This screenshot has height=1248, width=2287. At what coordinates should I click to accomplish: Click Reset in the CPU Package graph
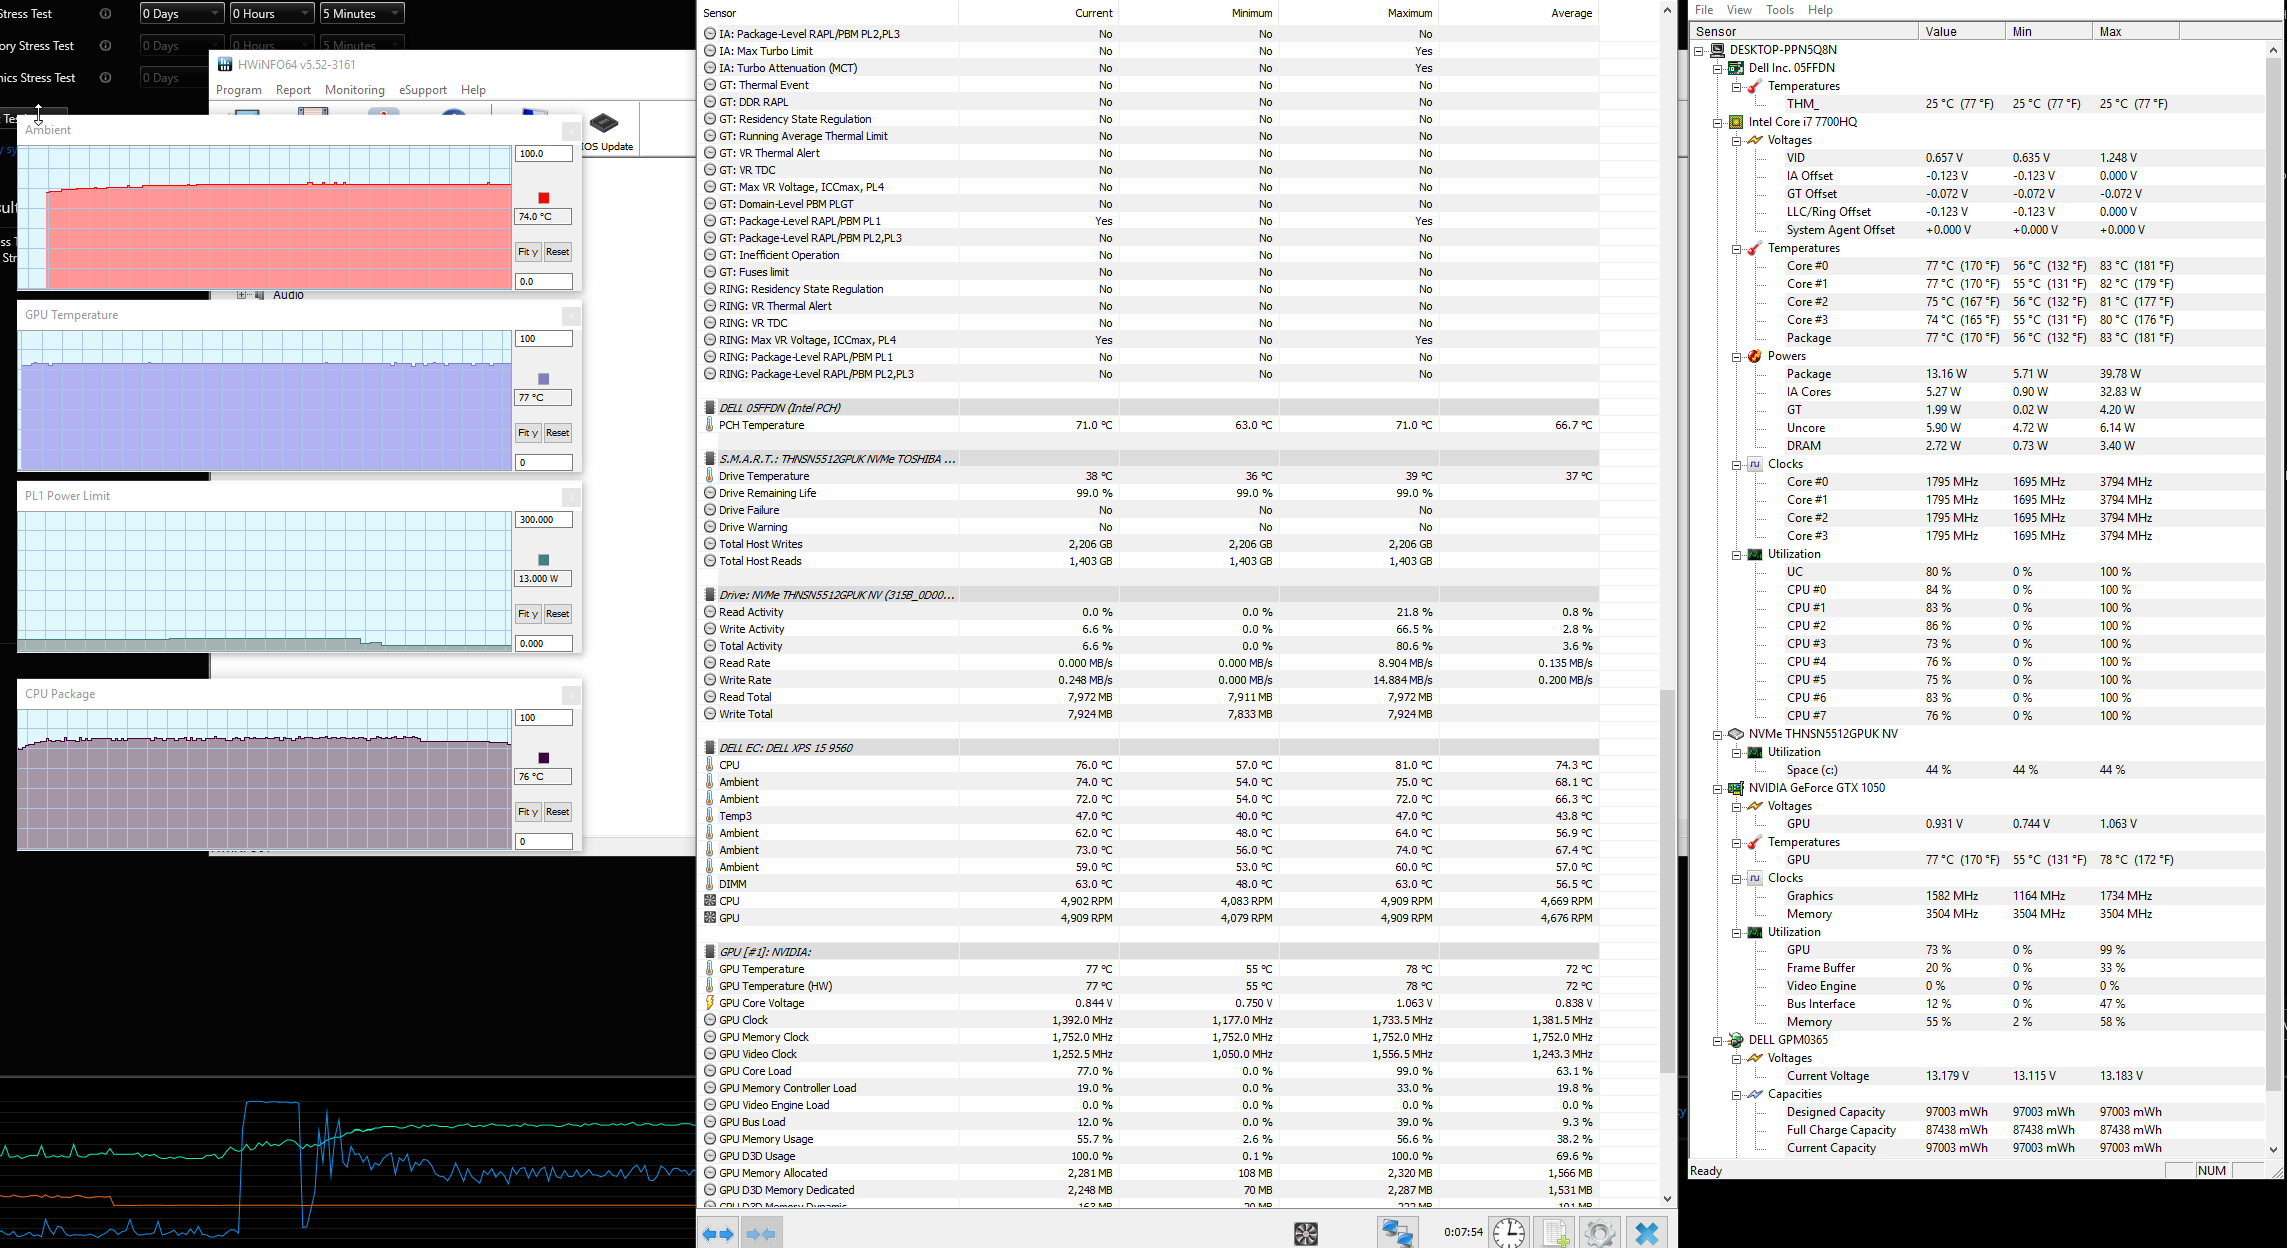(x=558, y=812)
